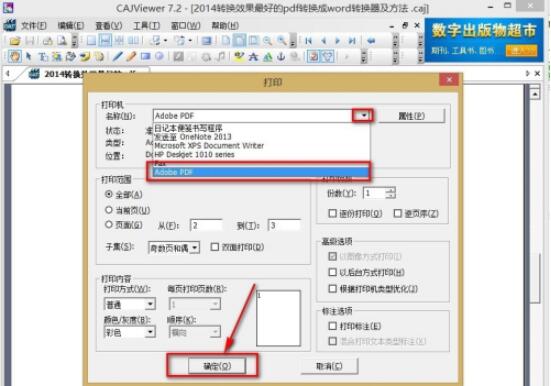Open the 窗口(W) menu
The image size is (551, 386).
click(x=185, y=26)
